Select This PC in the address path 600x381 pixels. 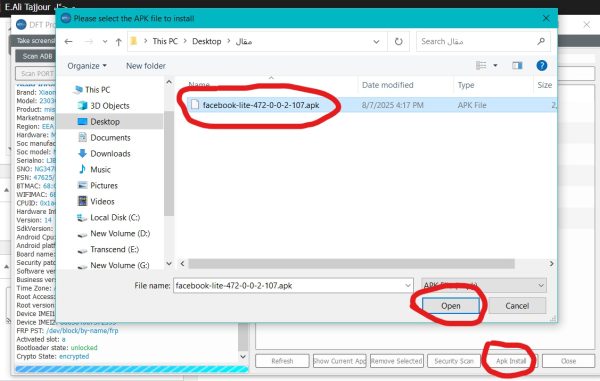(x=165, y=41)
